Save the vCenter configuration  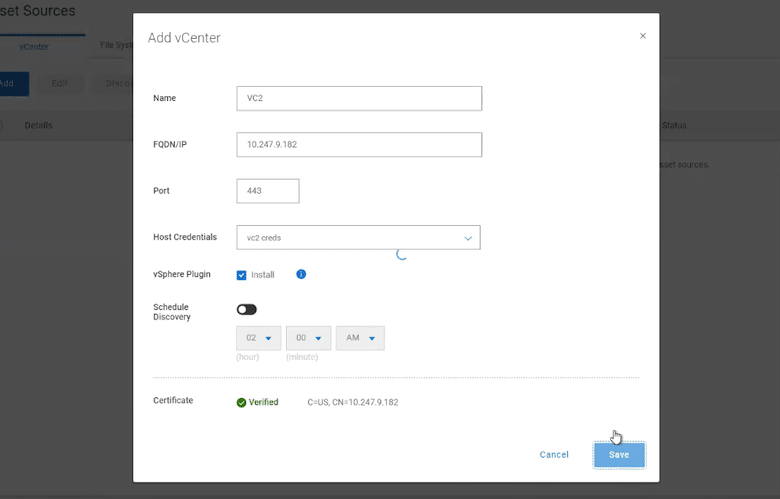pyautogui.click(x=619, y=455)
